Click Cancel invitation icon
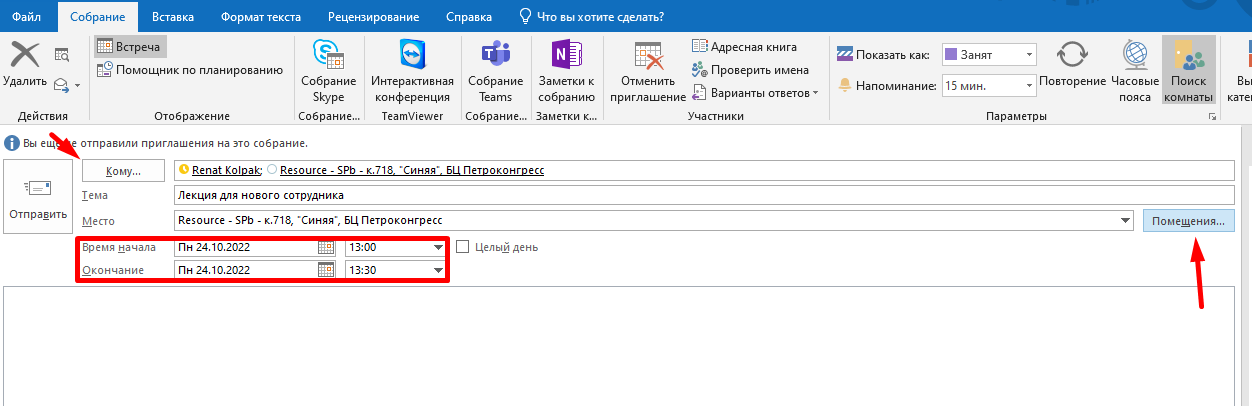This screenshot has height=406, width=1252. tap(648, 56)
